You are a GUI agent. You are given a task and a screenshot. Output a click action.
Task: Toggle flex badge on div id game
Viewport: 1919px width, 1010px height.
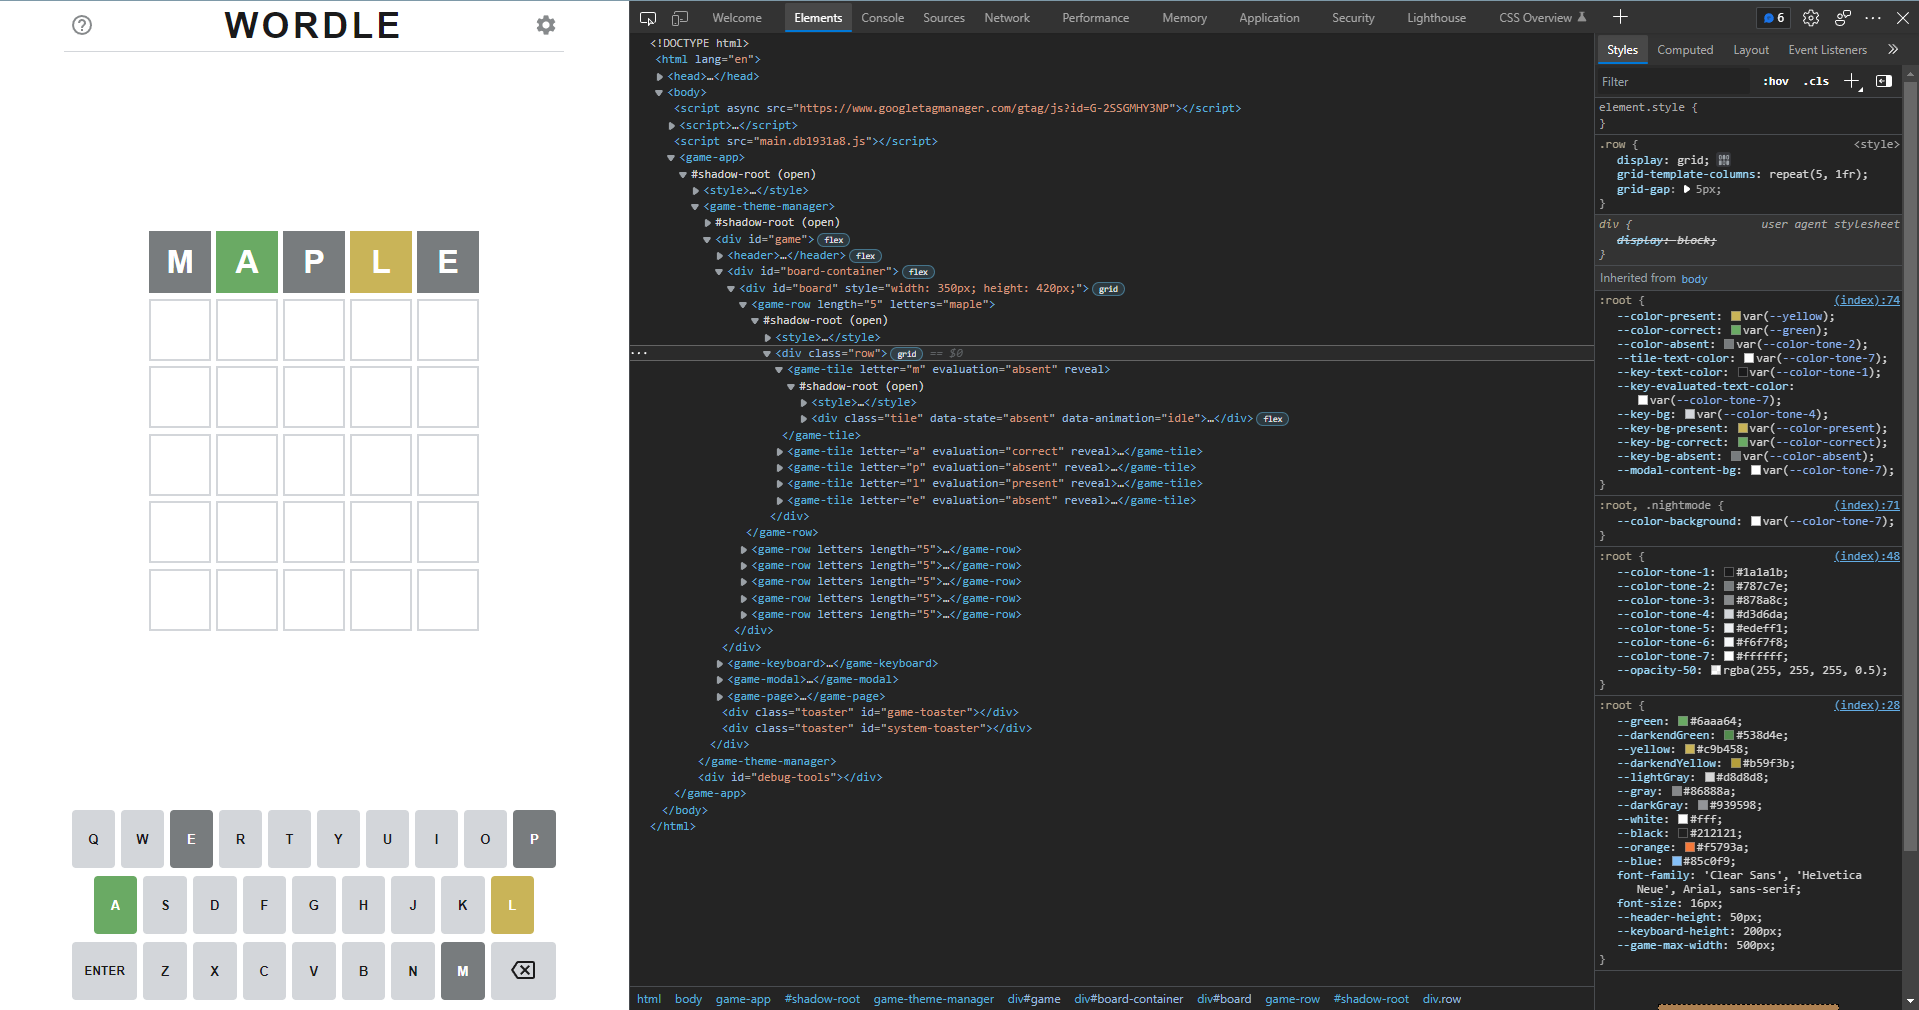point(834,240)
